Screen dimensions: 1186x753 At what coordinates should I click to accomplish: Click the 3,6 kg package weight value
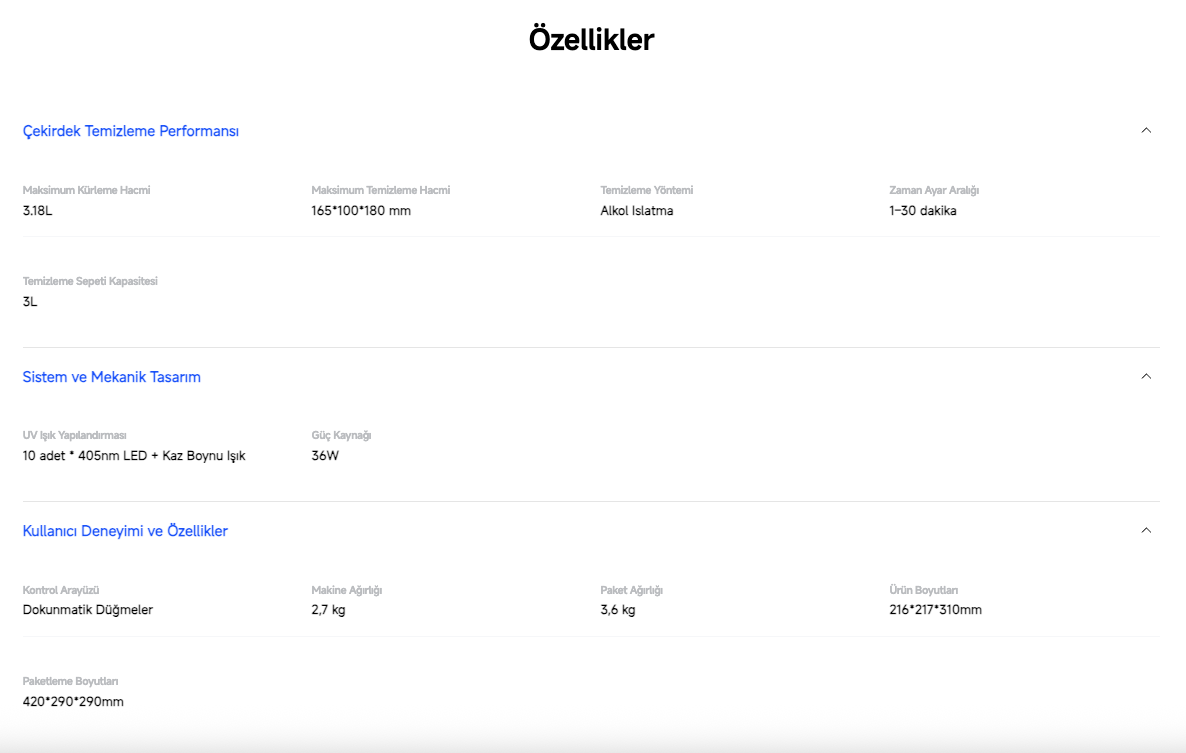point(618,610)
